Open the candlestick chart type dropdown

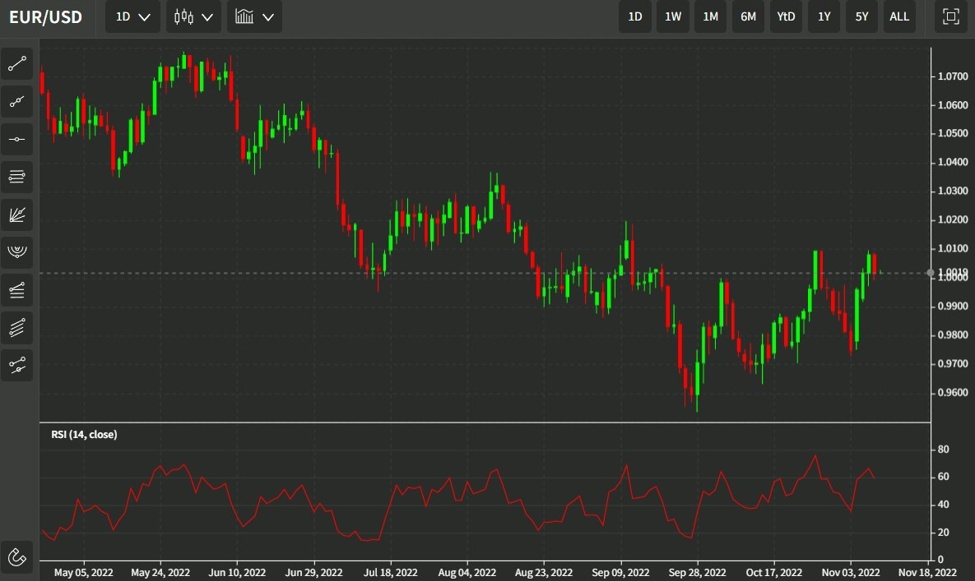coord(193,16)
